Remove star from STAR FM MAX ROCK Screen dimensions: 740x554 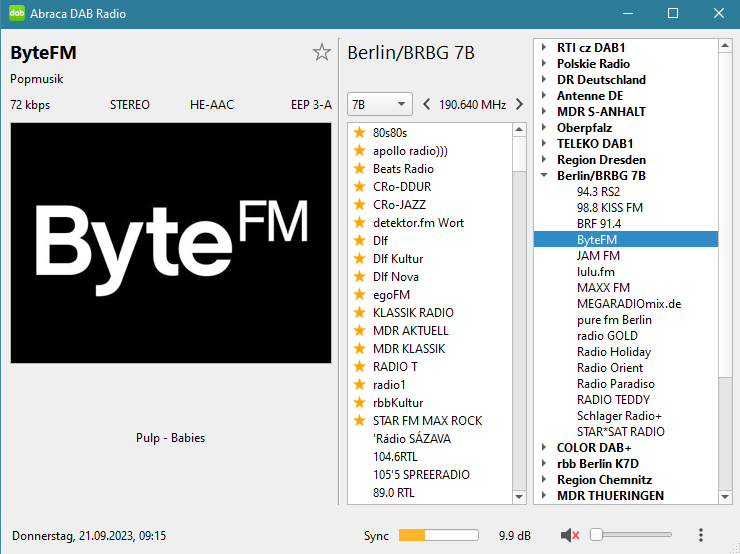click(360, 420)
